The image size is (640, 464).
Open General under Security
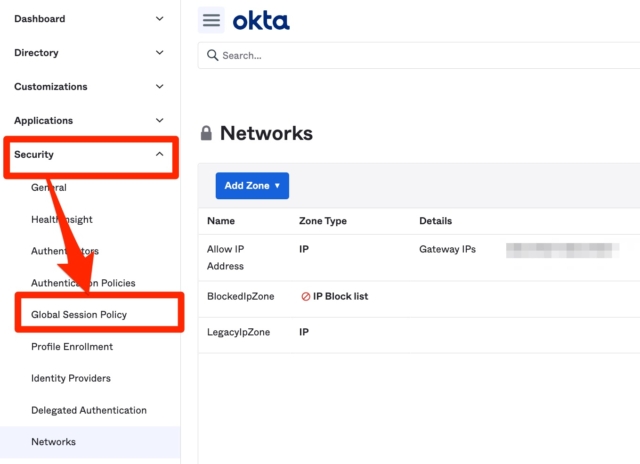(x=49, y=188)
